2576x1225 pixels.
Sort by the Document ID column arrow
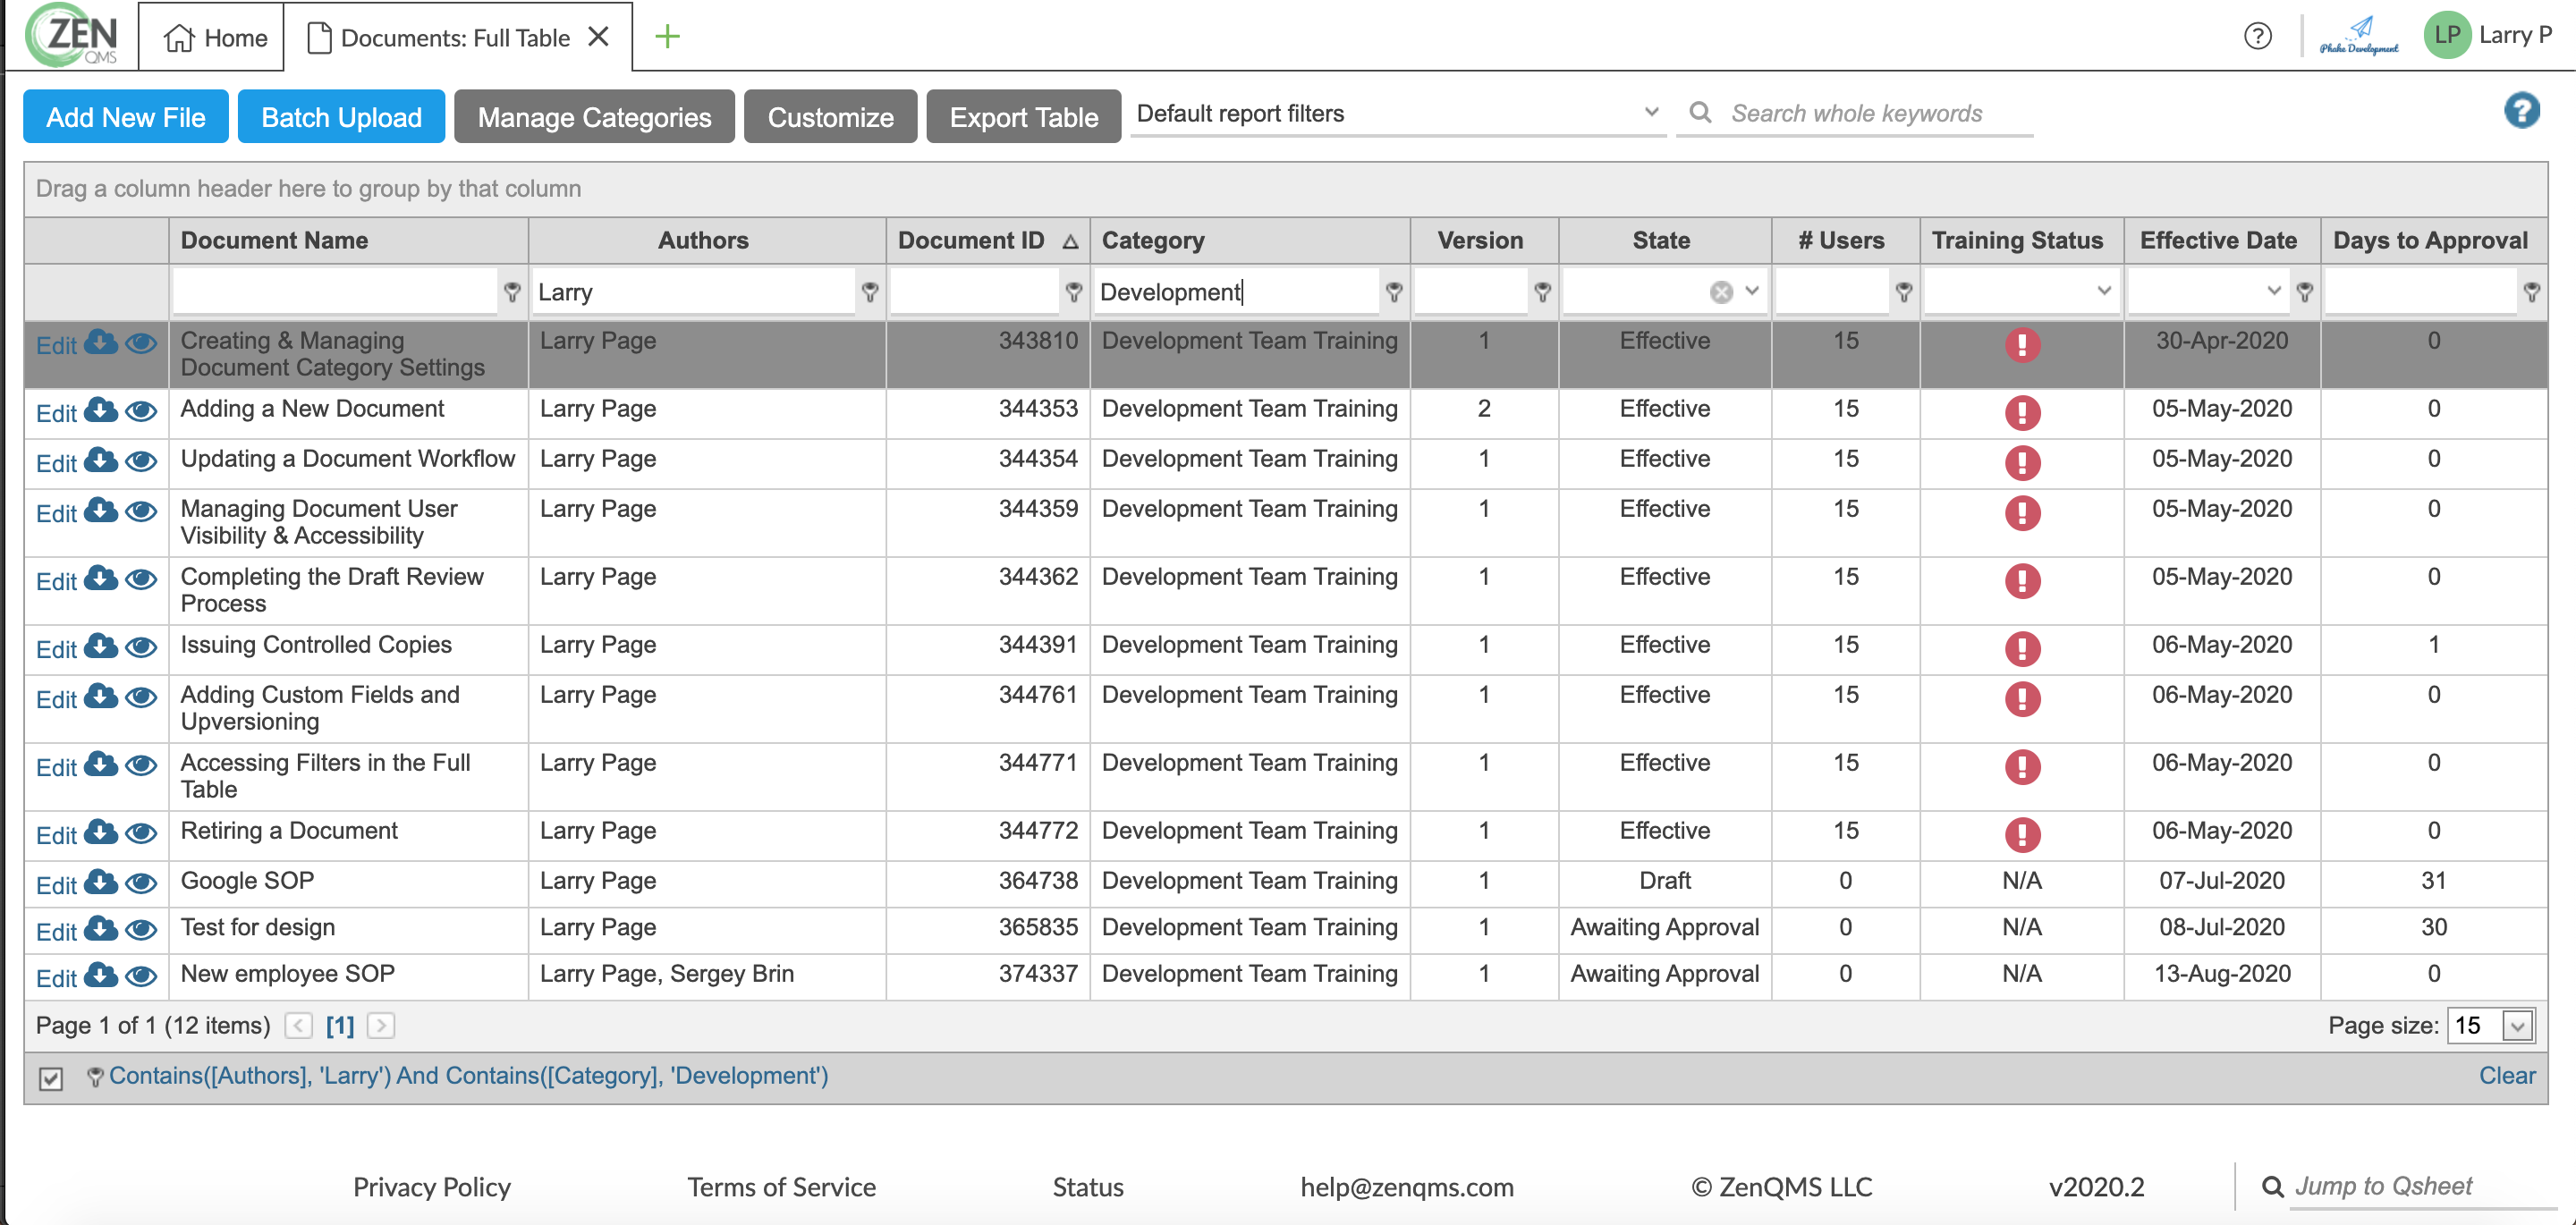[x=1069, y=240]
